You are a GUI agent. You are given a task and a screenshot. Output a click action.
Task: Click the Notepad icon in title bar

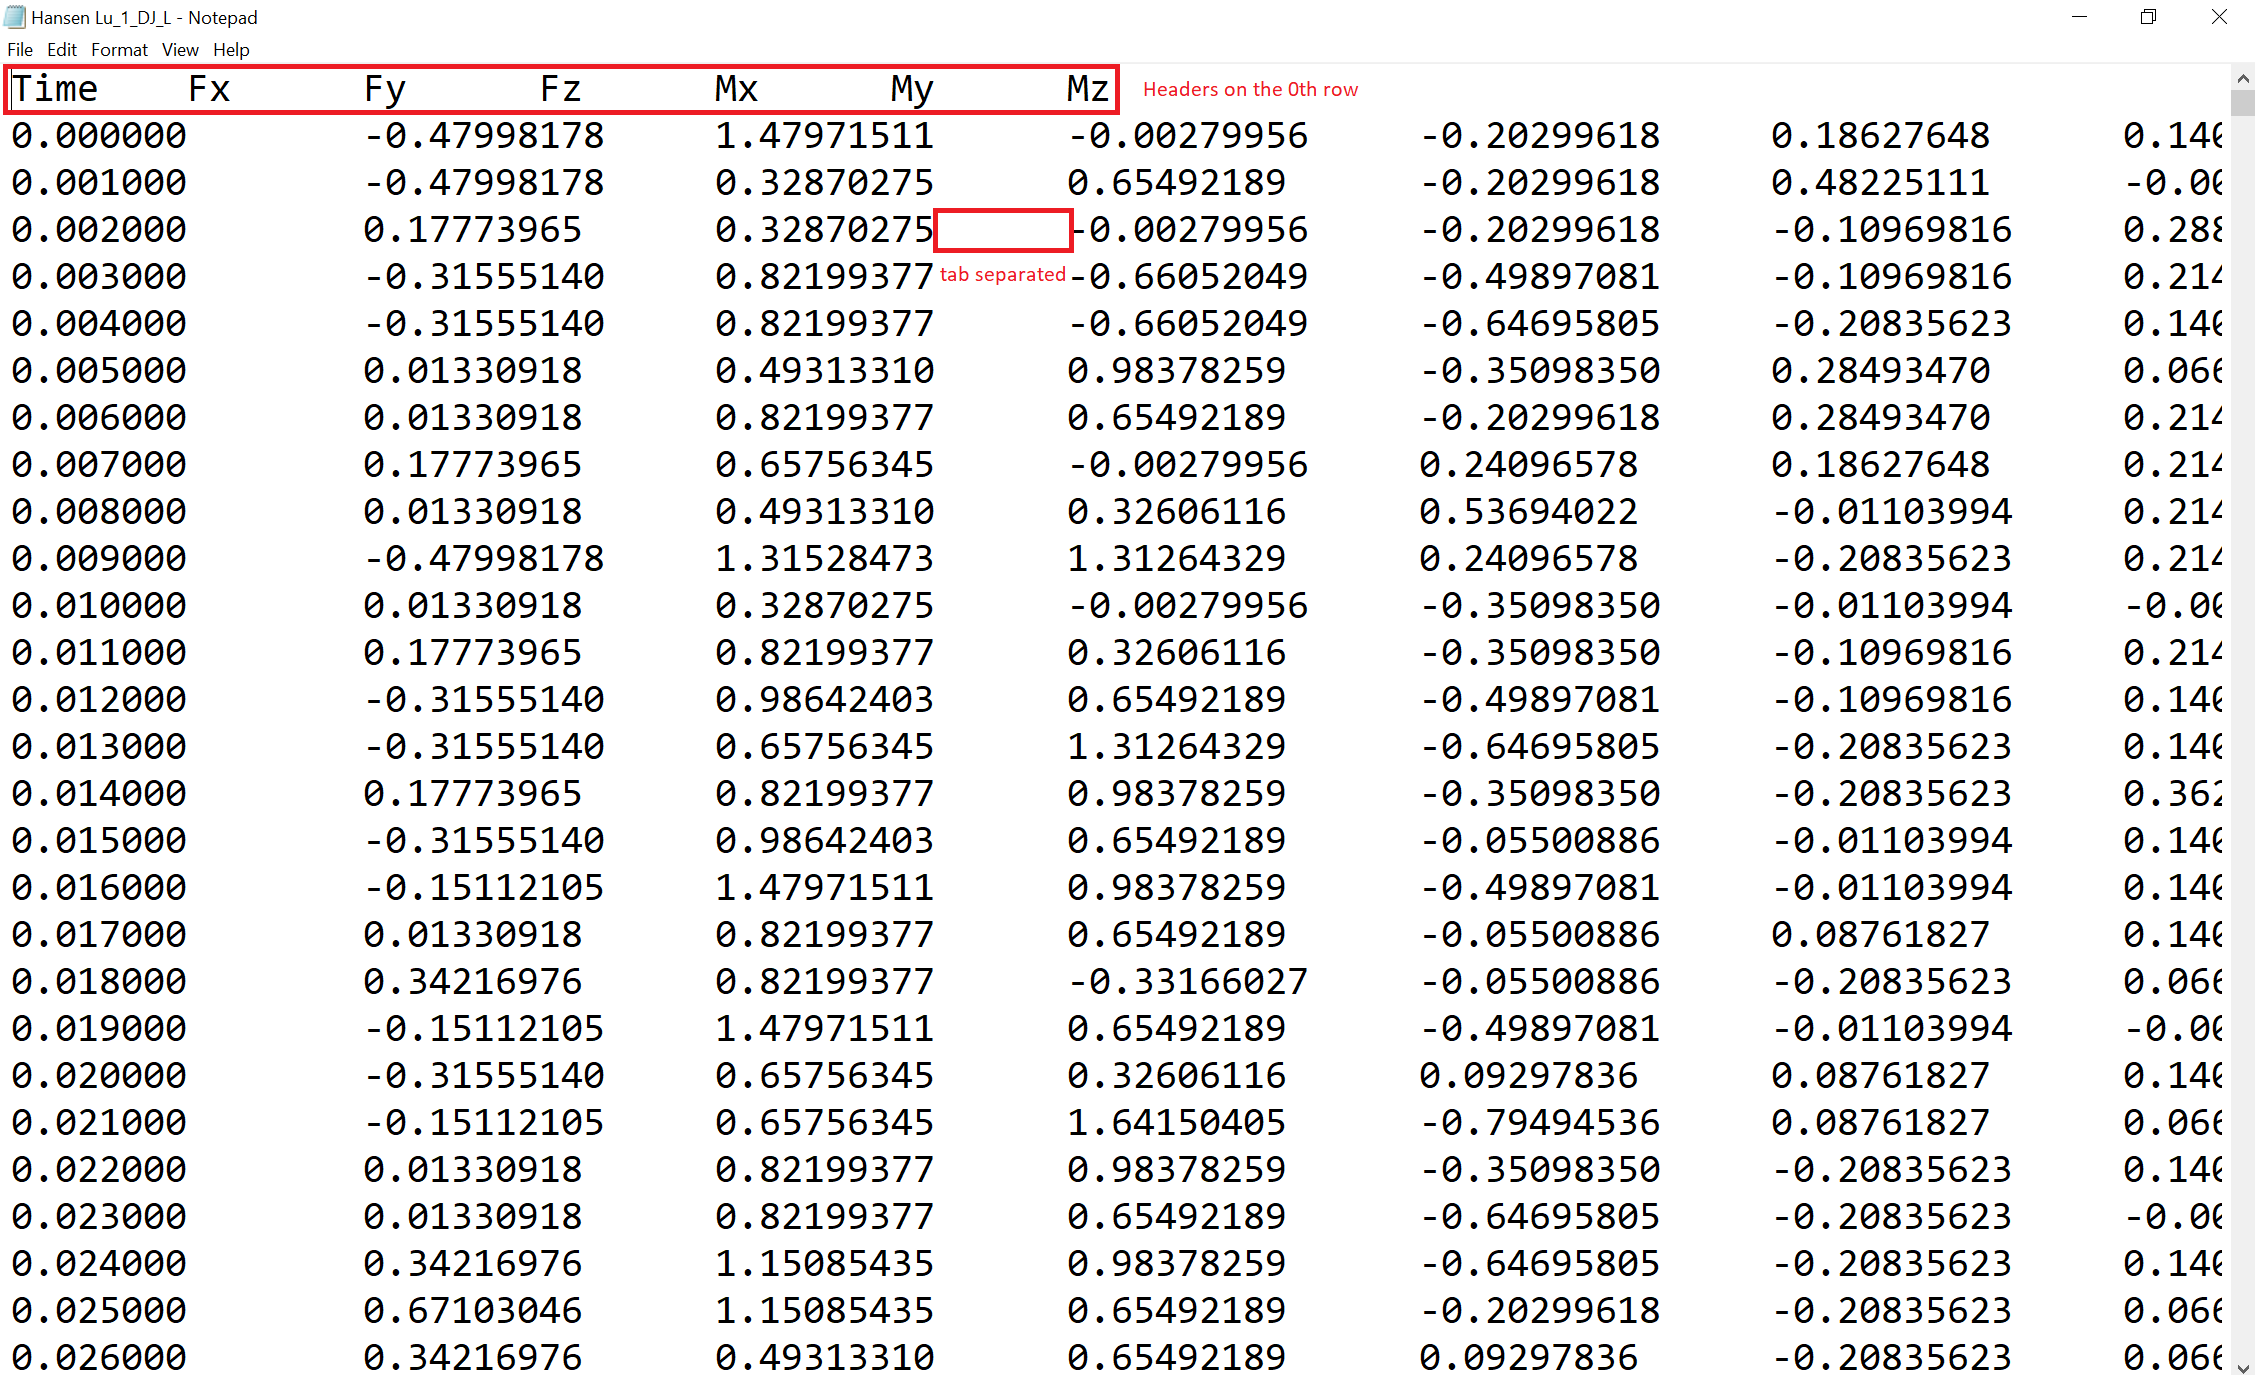[14, 17]
